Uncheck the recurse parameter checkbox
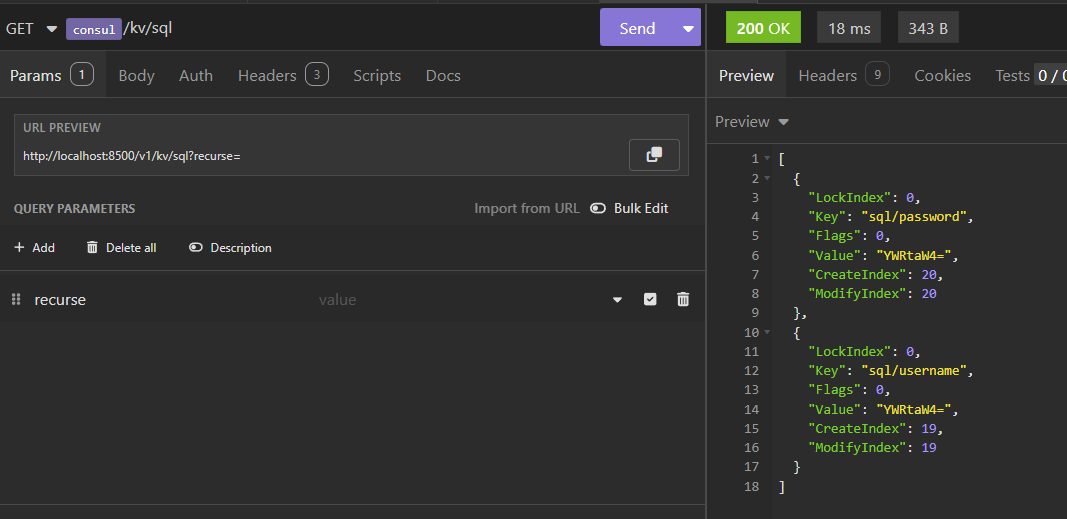 pos(650,299)
